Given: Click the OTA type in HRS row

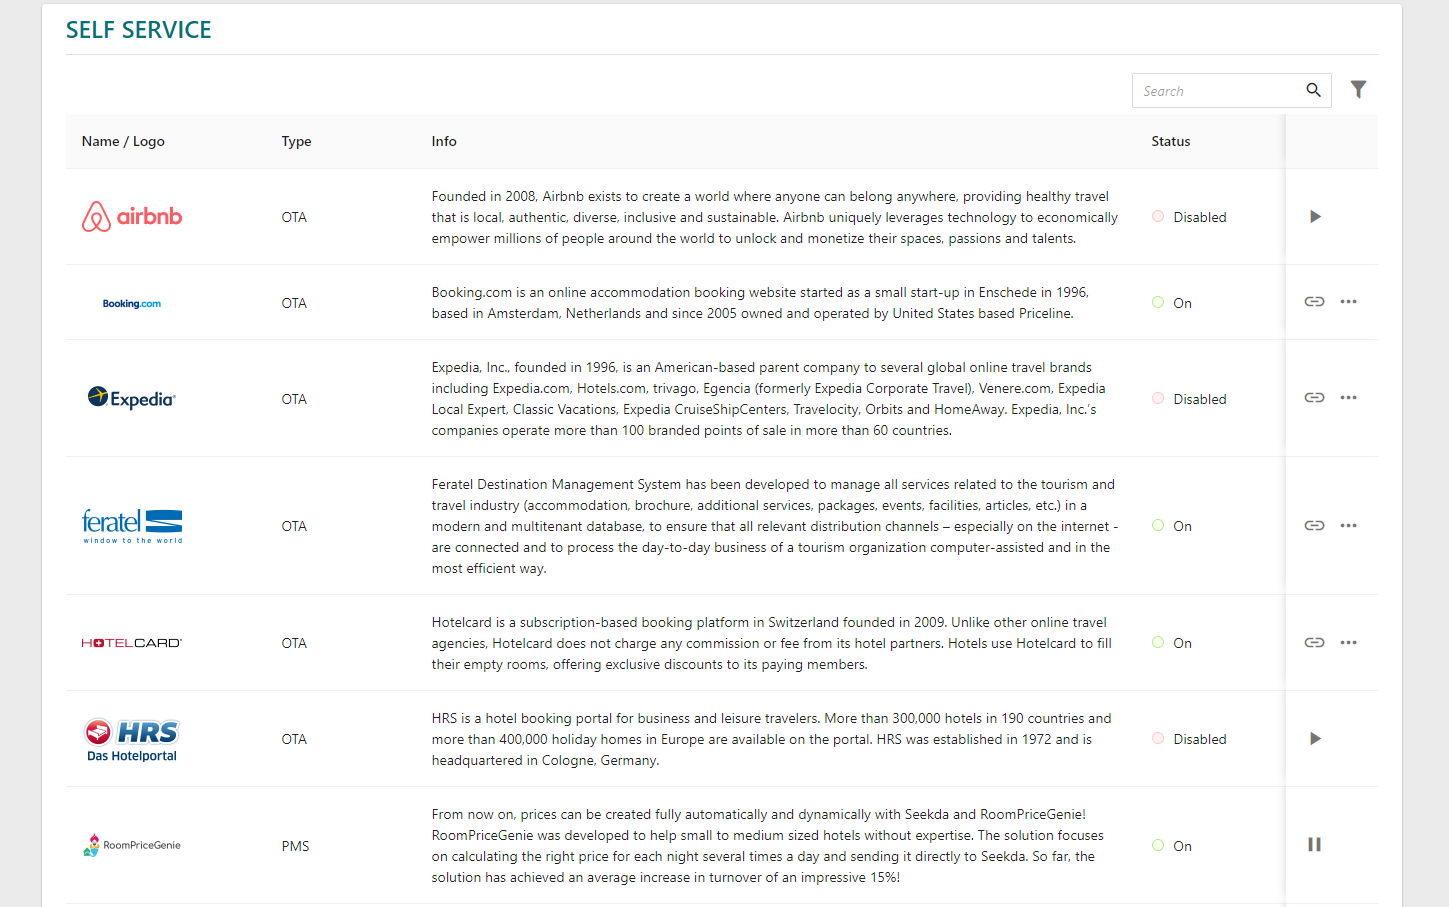Looking at the screenshot, I should click(x=294, y=739).
